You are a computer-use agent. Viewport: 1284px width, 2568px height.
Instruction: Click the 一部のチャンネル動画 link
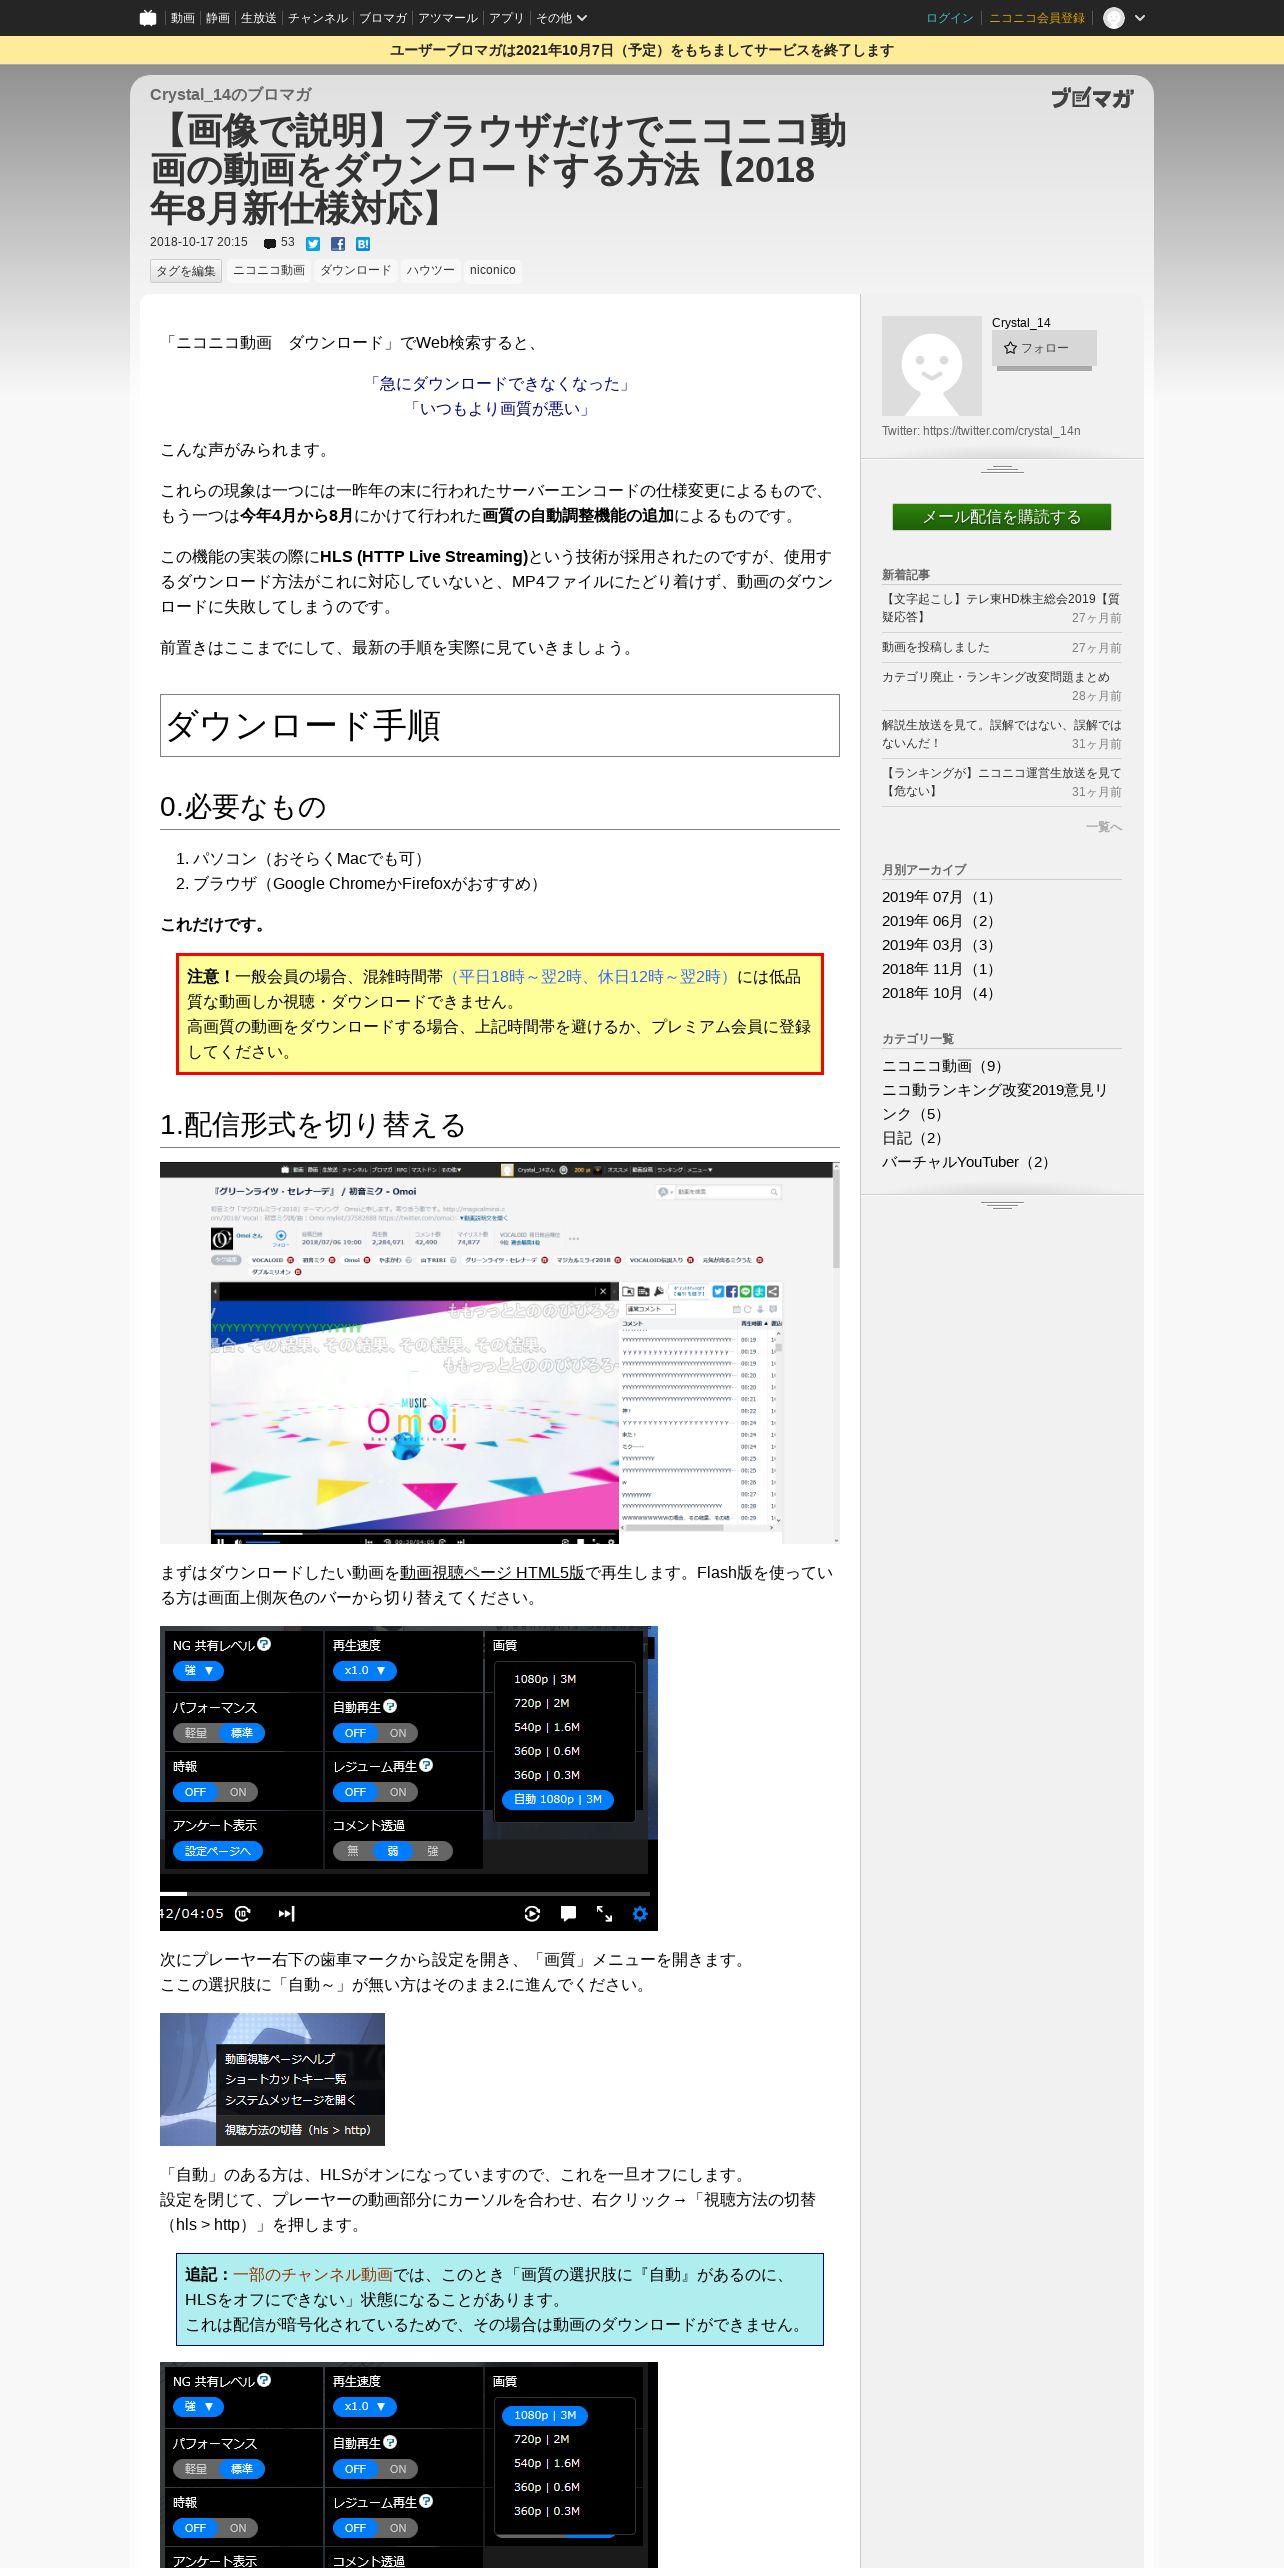click(313, 2275)
